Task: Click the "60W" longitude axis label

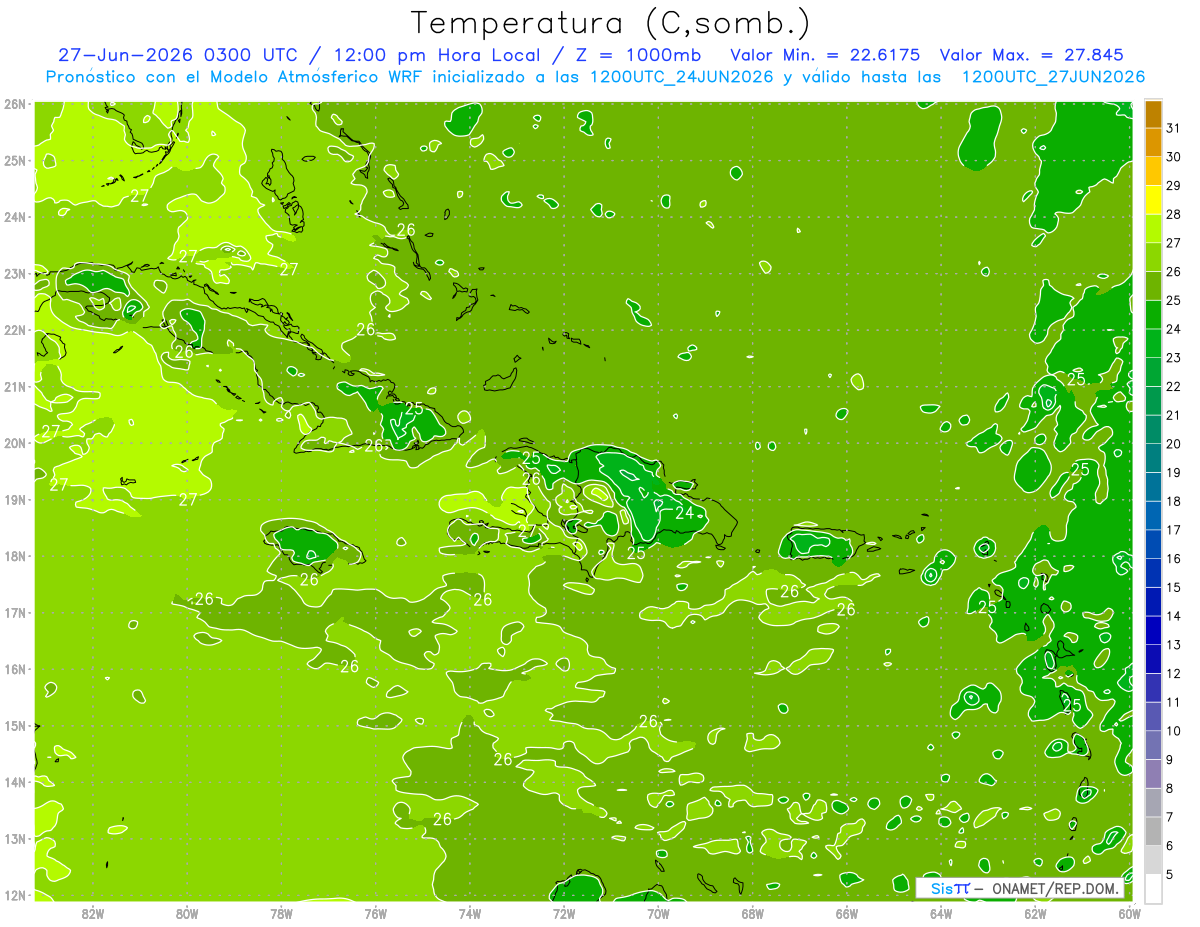Action: [x=1129, y=913]
